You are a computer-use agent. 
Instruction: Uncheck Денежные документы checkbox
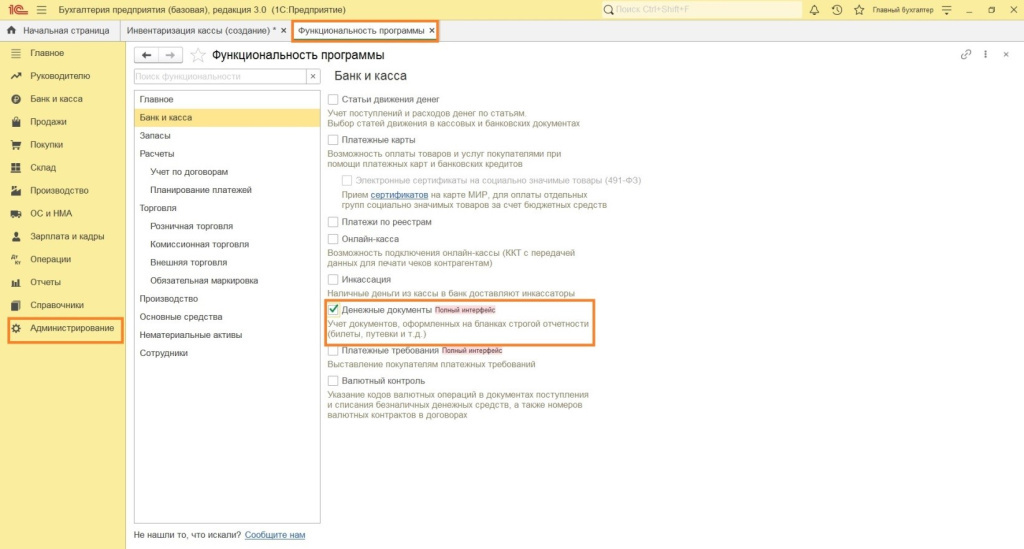click(333, 309)
